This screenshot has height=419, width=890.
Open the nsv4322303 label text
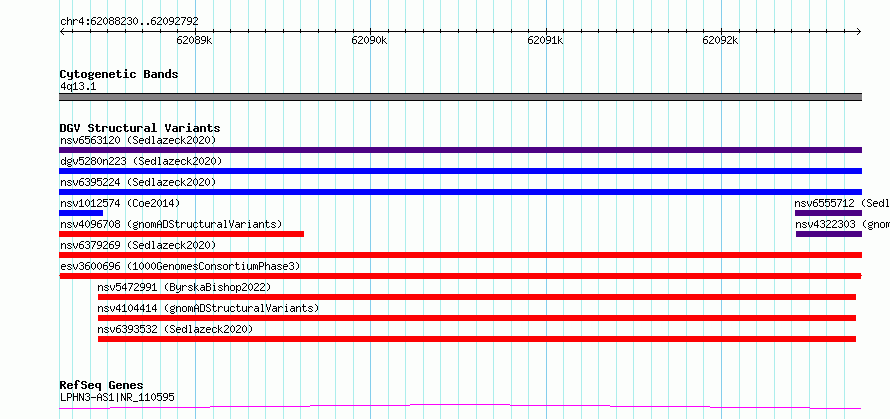click(842, 224)
